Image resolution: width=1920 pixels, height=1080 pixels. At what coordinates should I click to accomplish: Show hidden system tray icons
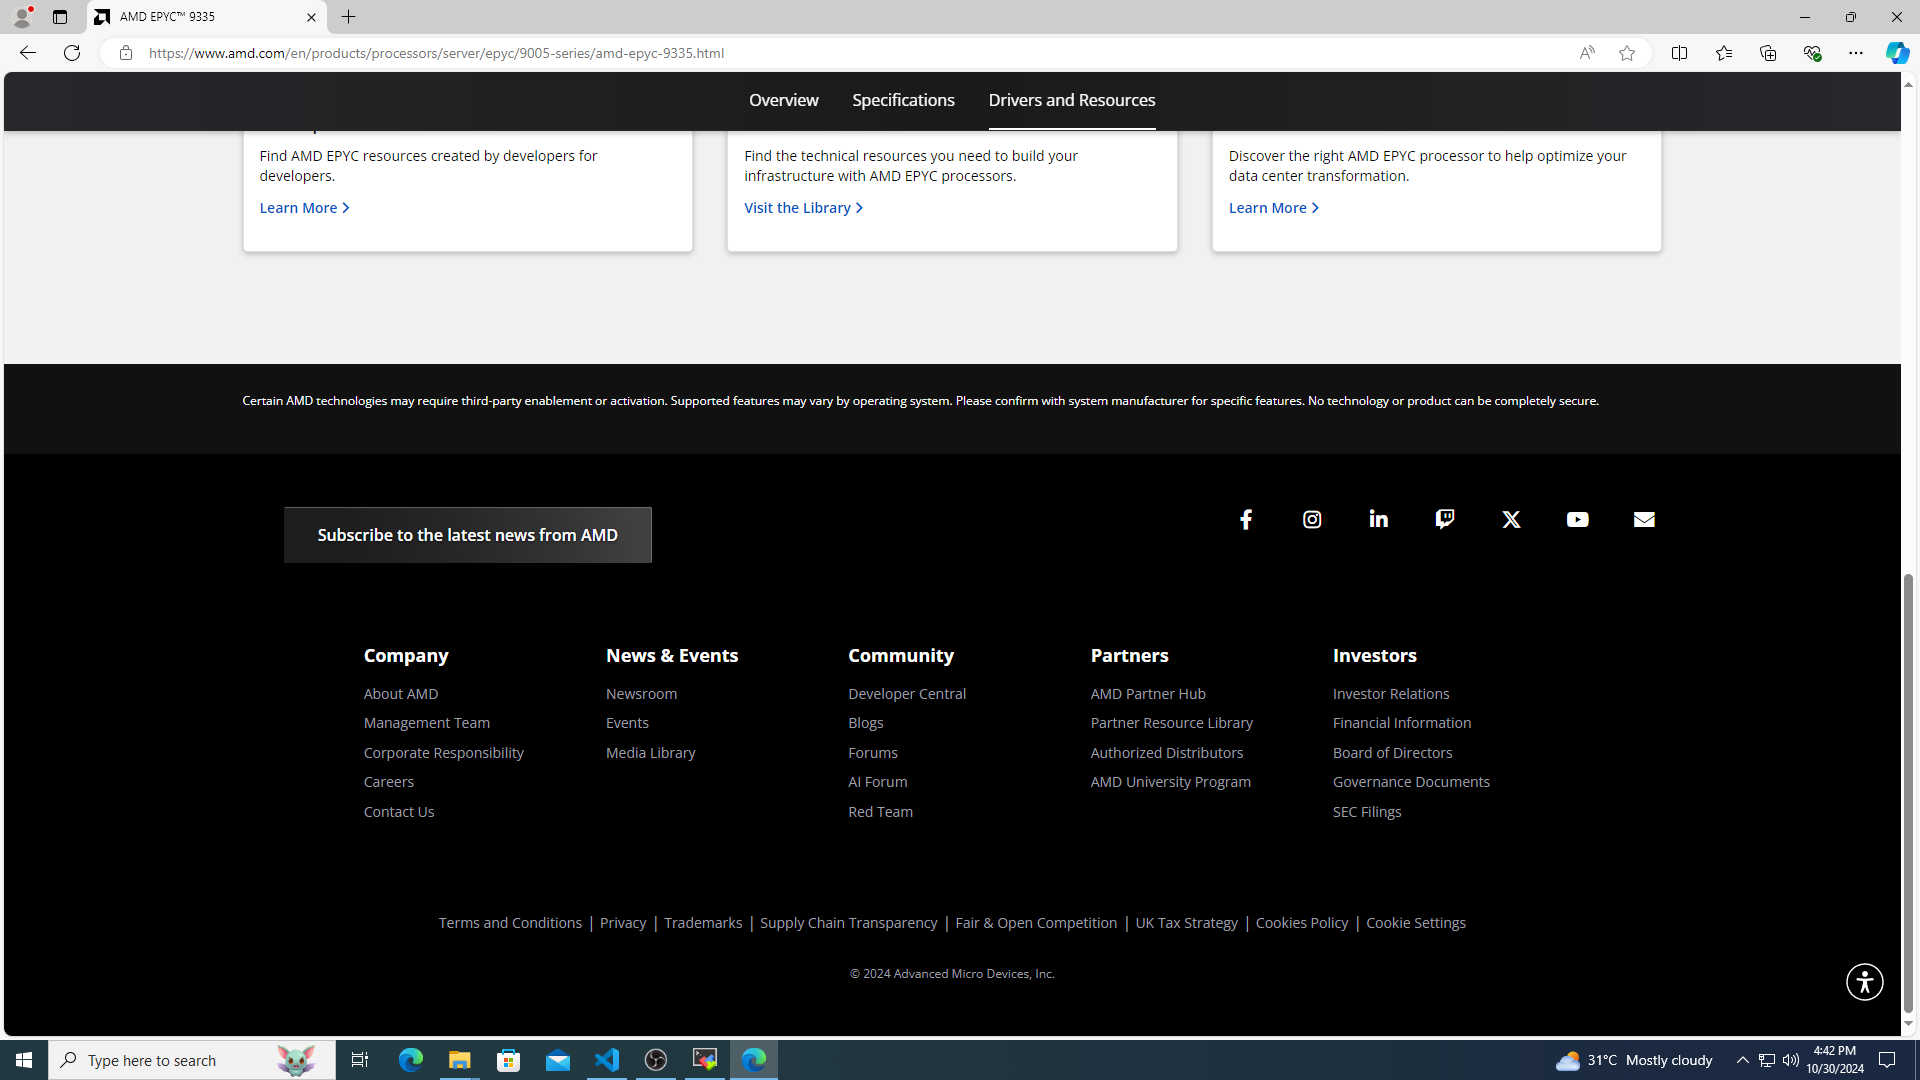(1742, 1060)
